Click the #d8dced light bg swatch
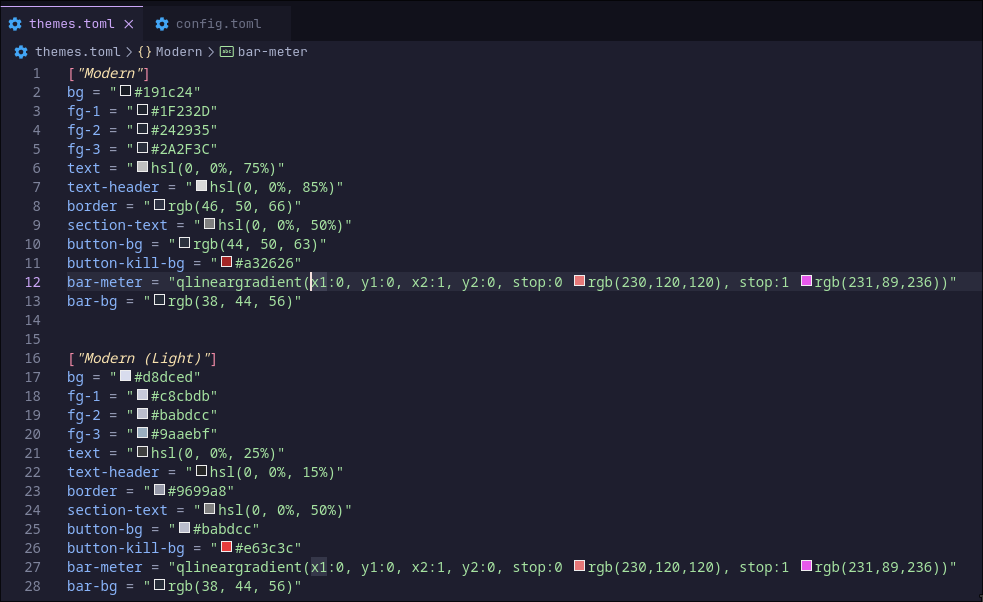Image resolution: width=983 pixels, height=602 pixels. tap(126, 377)
